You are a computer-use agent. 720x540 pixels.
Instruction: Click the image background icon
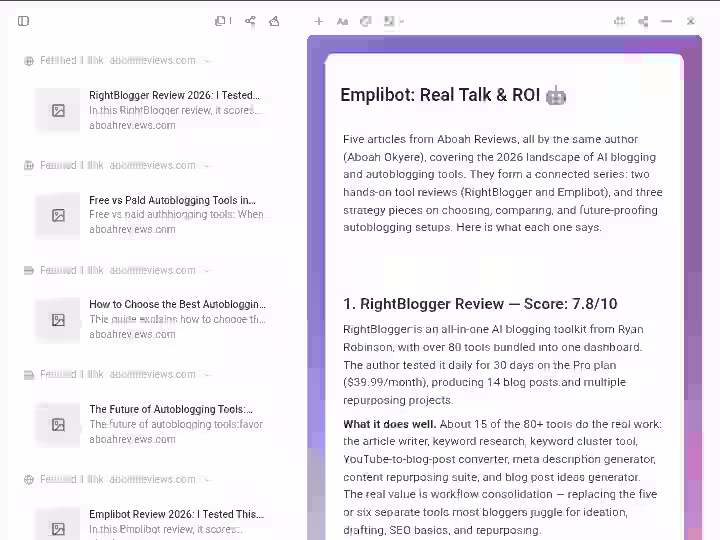389,21
